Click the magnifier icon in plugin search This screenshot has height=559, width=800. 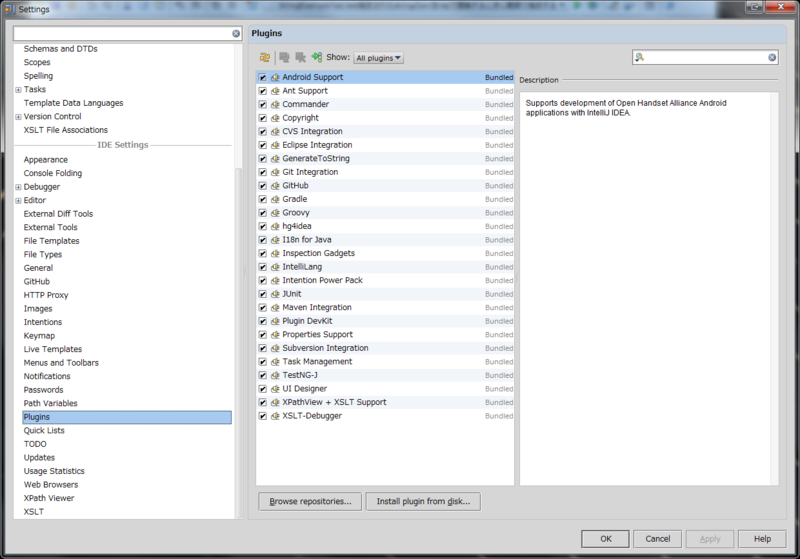coord(639,58)
